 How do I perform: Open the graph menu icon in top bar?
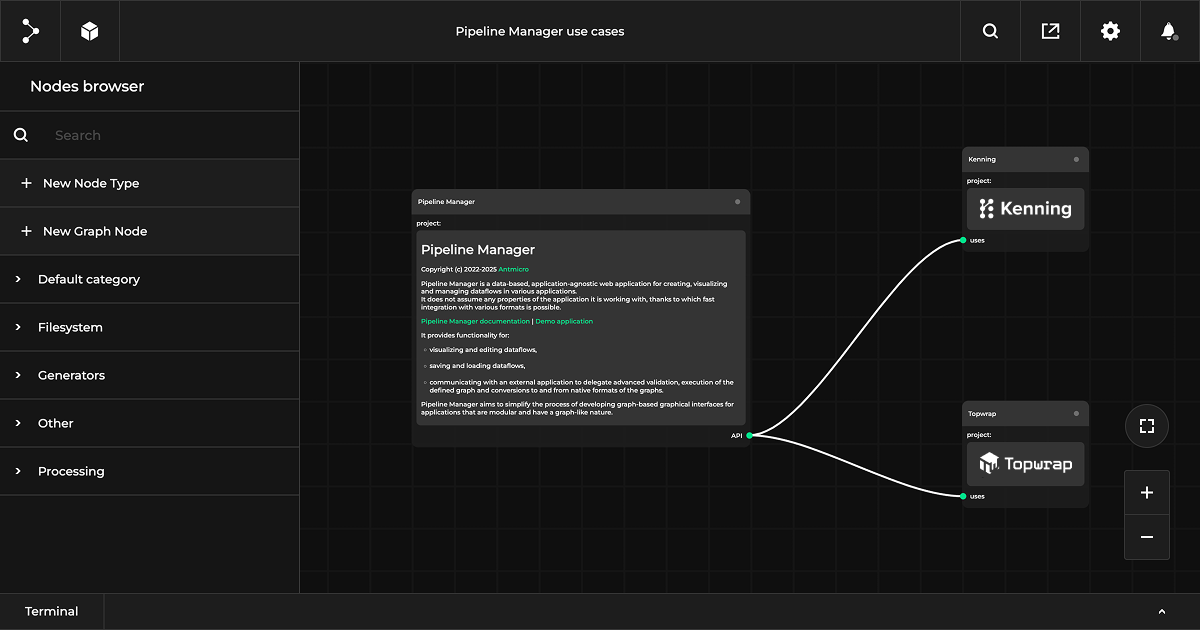coord(30,31)
